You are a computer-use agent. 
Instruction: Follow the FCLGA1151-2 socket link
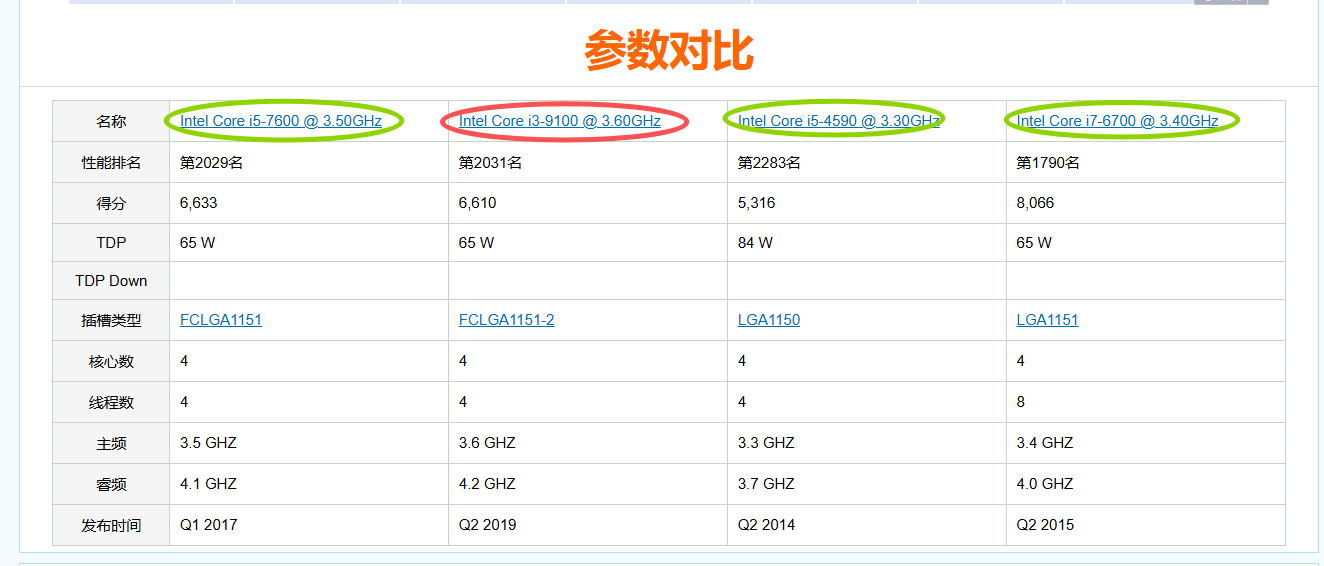[x=506, y=320]
